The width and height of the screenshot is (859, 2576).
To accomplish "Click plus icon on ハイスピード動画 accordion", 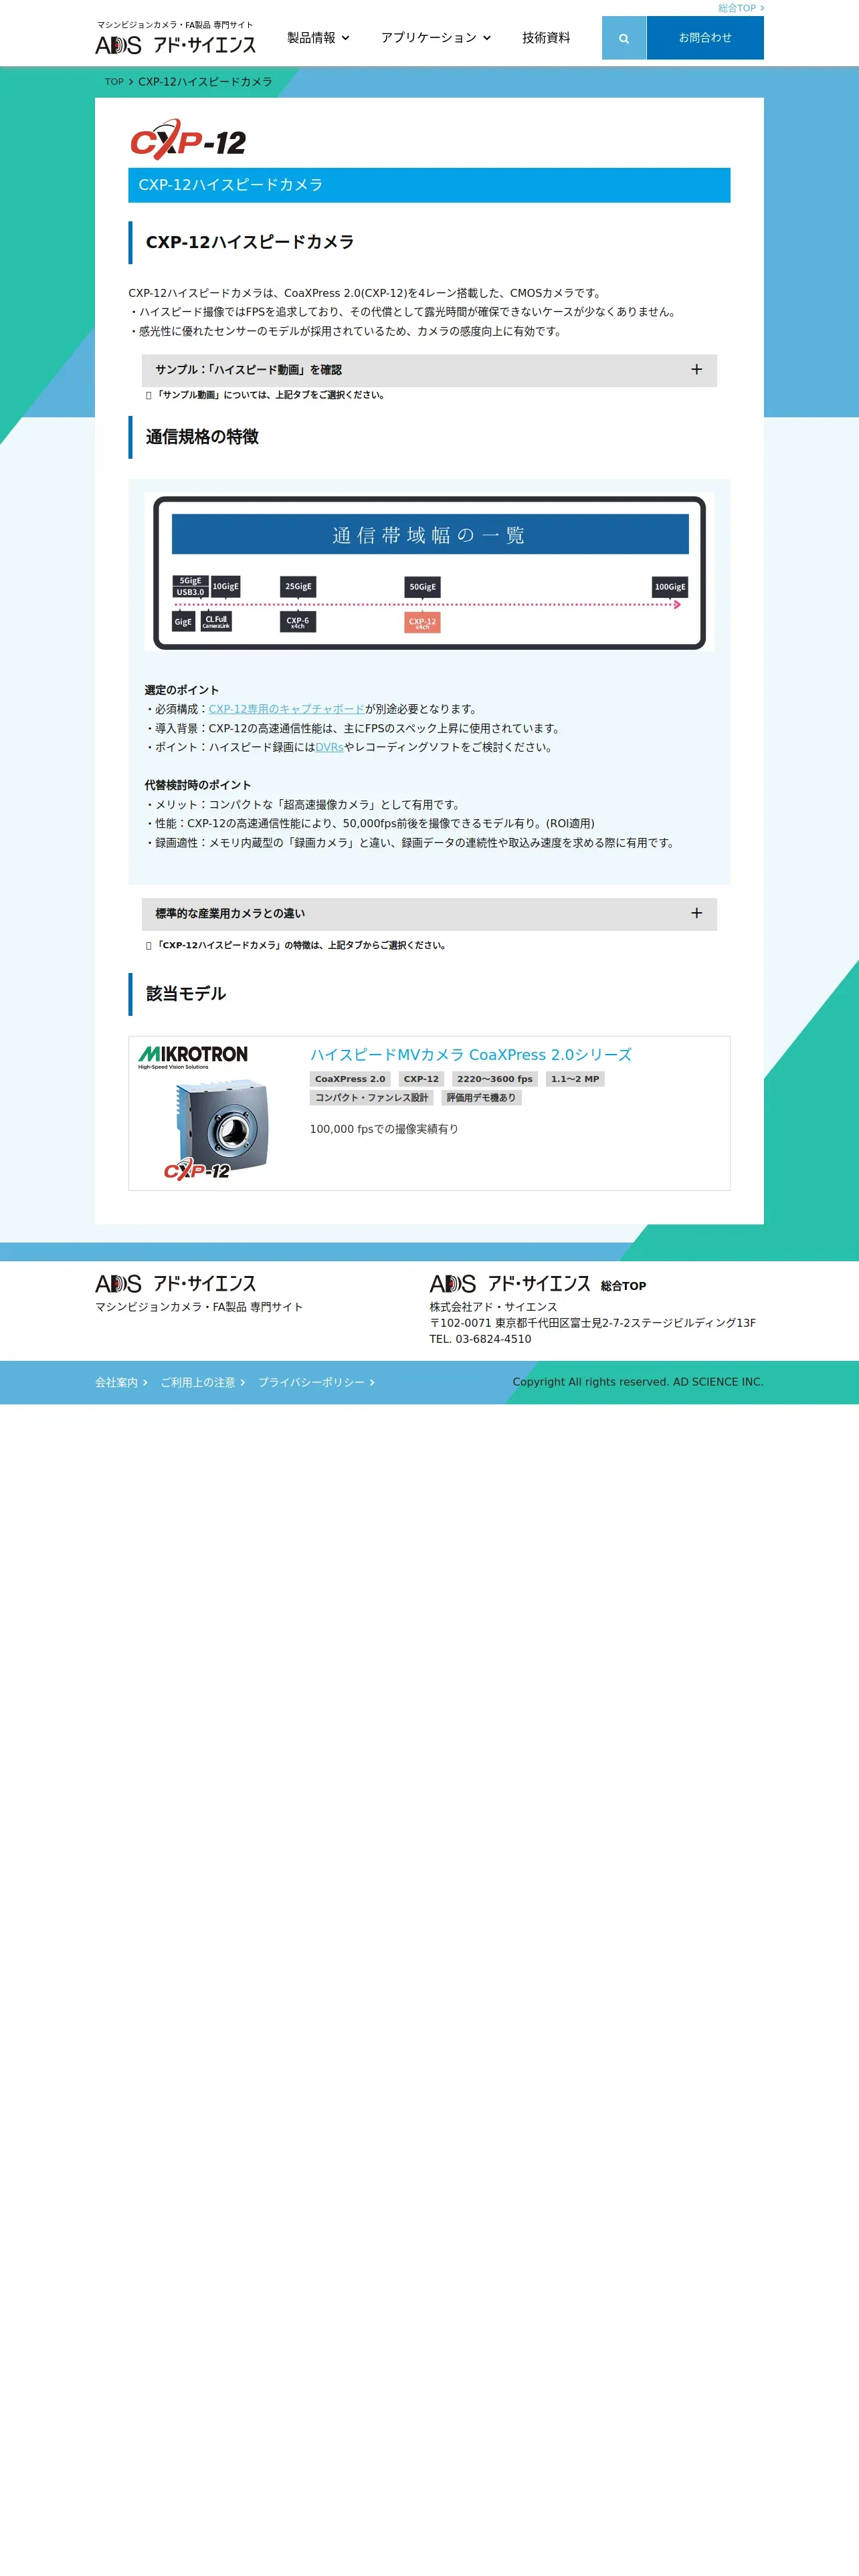I will coord(696,370).
